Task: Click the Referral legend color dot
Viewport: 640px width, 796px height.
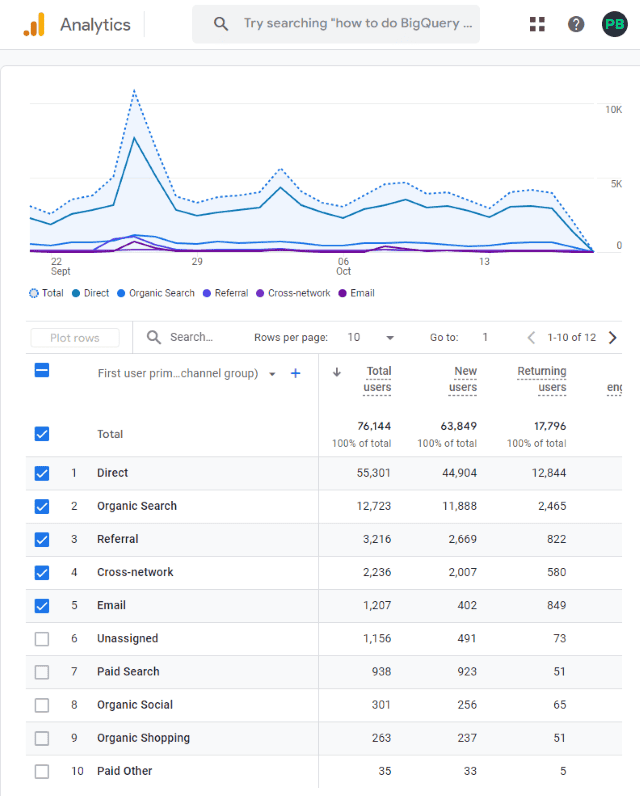Action: click(207, 293)
